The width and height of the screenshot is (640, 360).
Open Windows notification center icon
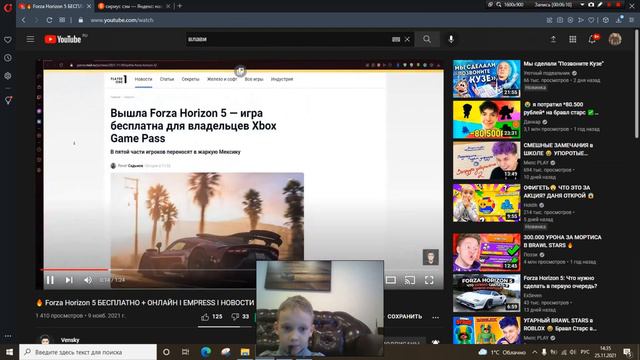627,352
